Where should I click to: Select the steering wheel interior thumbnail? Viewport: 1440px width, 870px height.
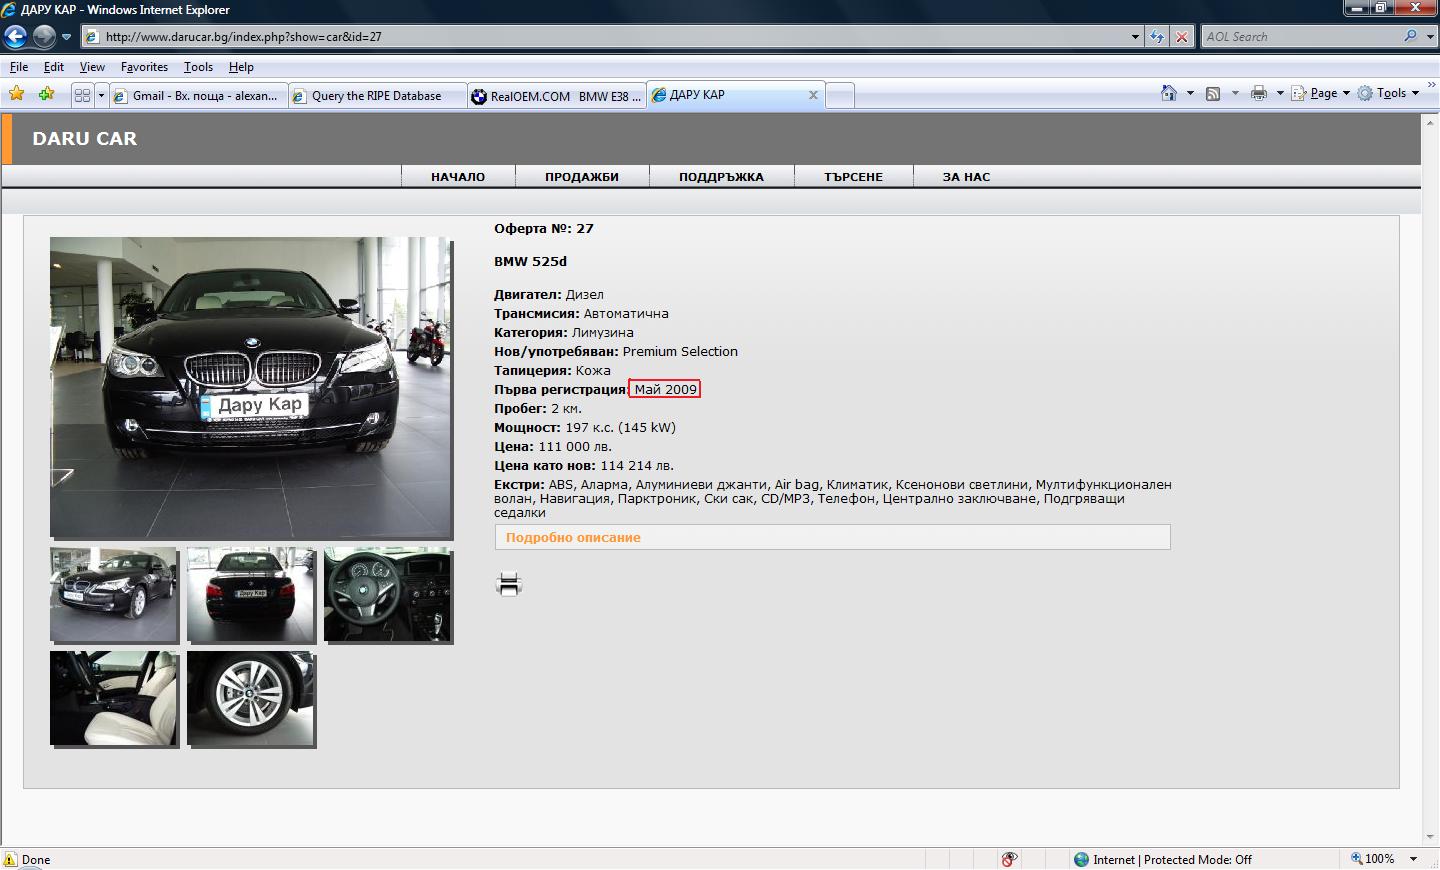(387, 594)
